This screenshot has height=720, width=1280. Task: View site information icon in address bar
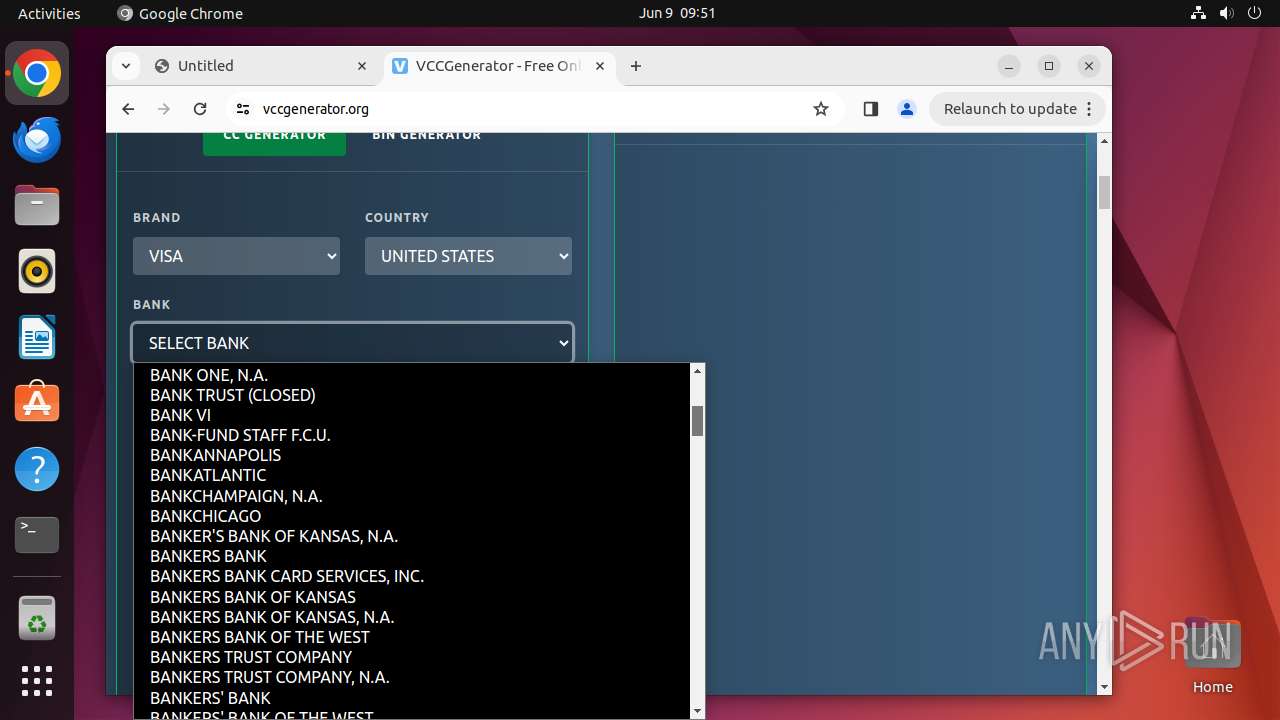coord(242,109)
